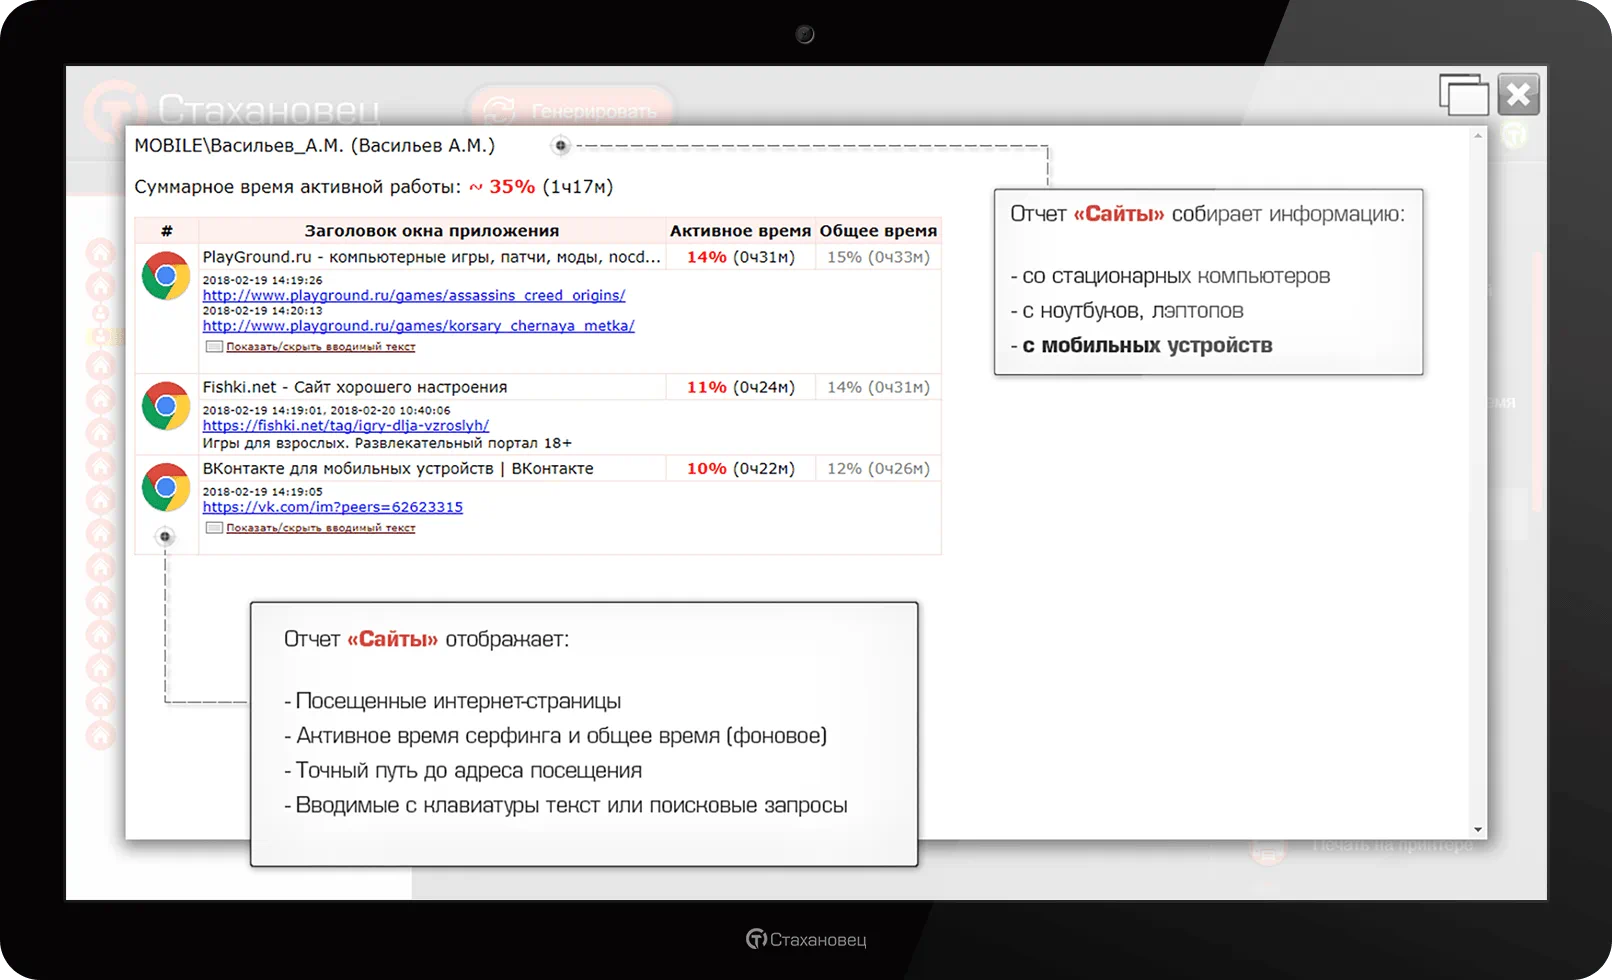
Task: Click the Chrome icon in Fishki.net row
Action: point(166,406)
